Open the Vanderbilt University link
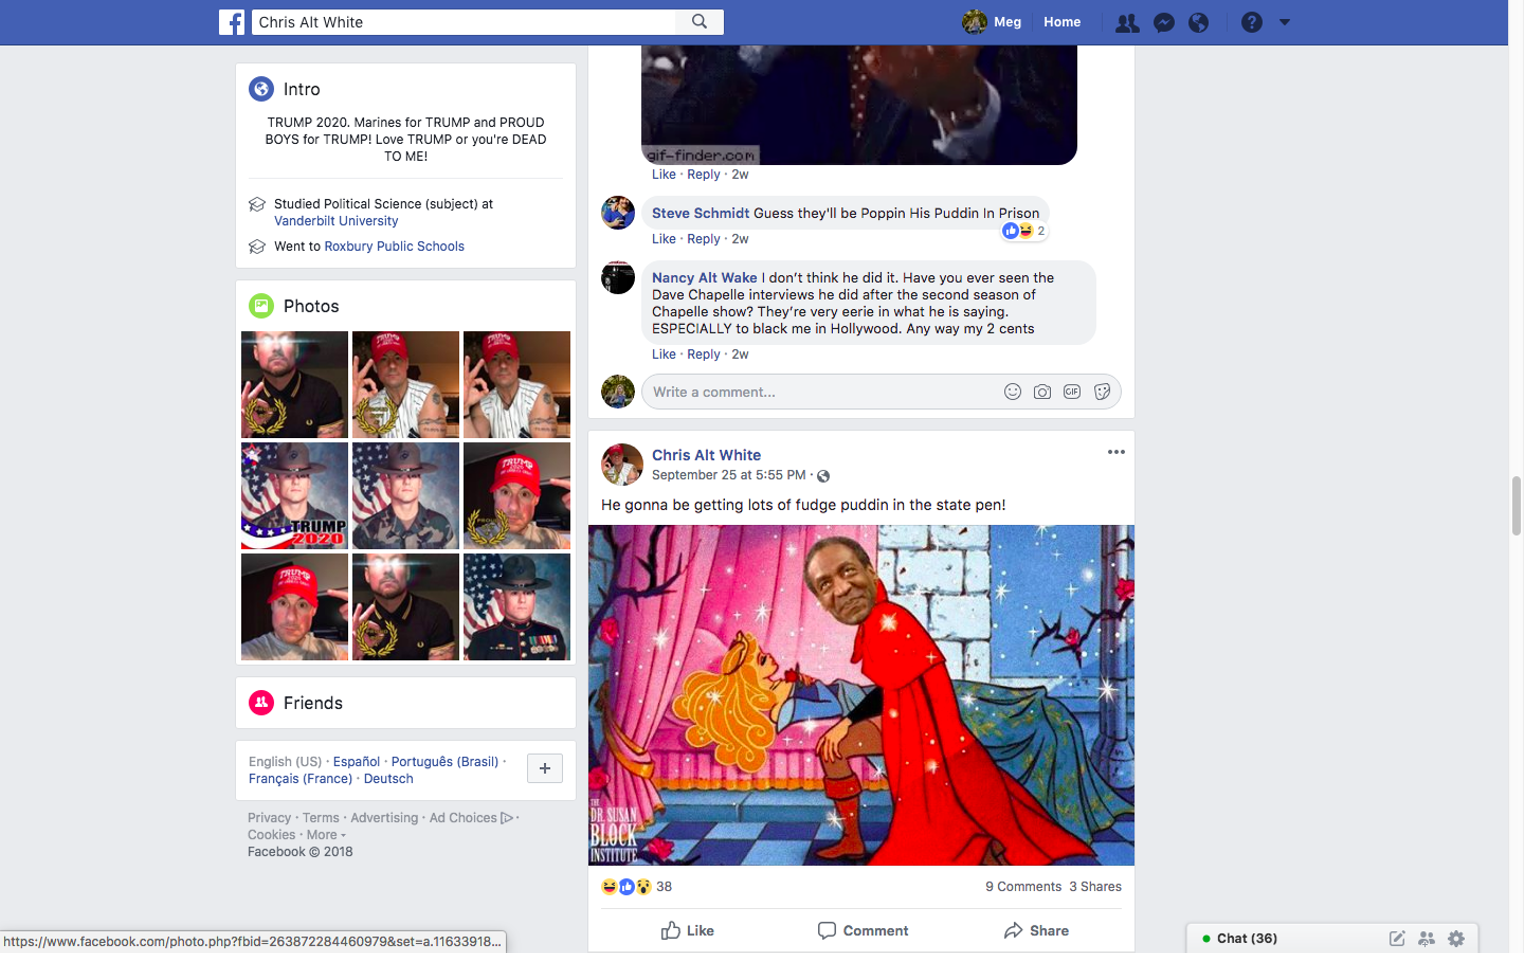Image resolution: width=1524 pixels, height=953 pixels. pyautogui.click(x=336, y=221)
